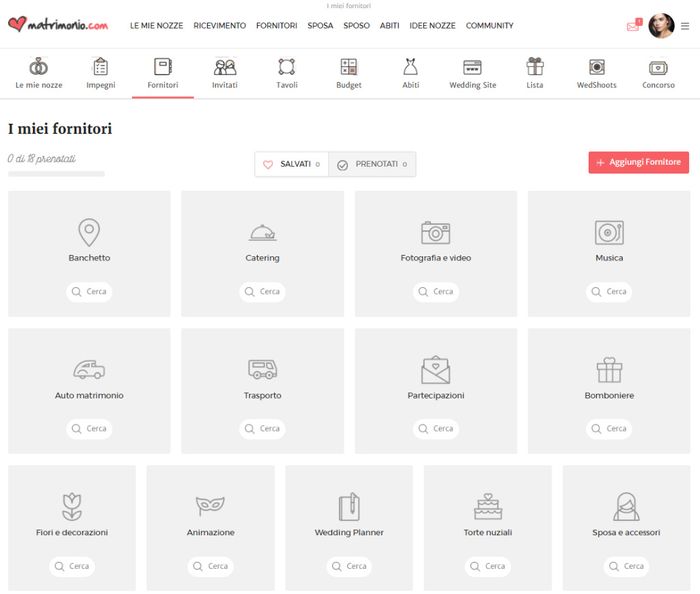Search vendors under the Catering card
Viewport: 700px width, 594px height.
pos(263,292)
